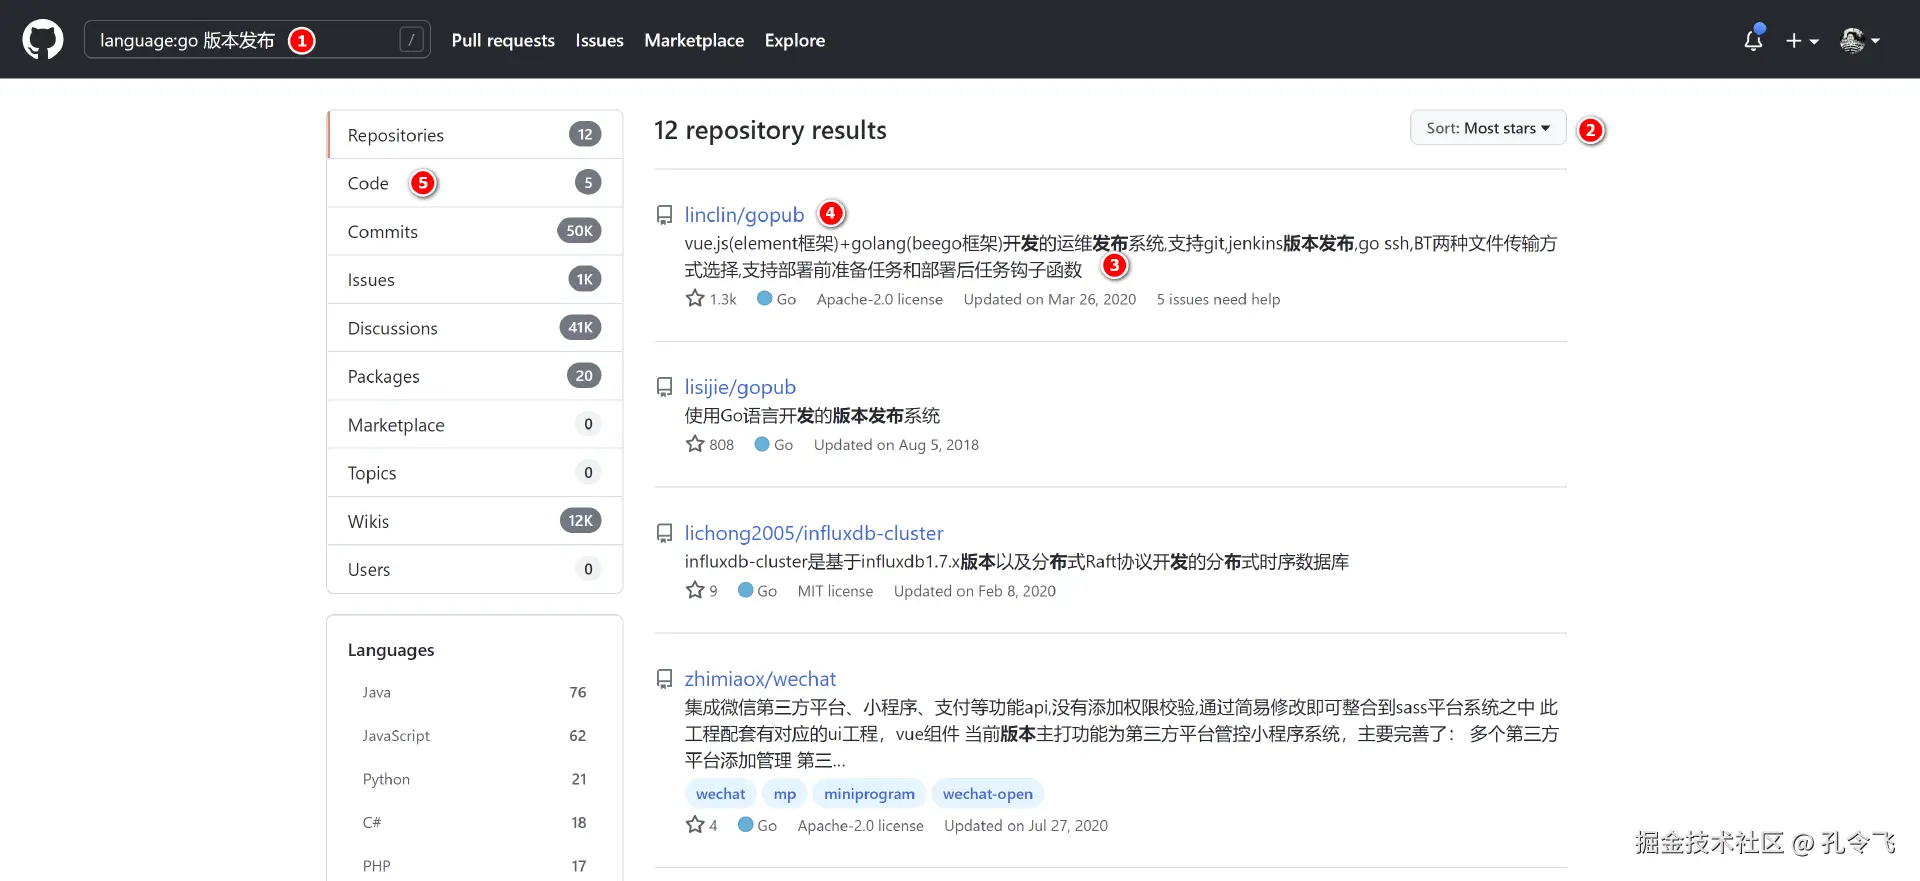
Task: Open the user avatar menu
Action: coord(1860,40)
